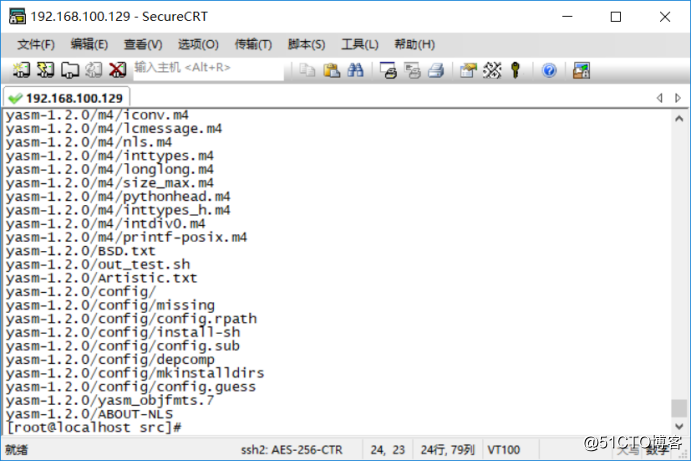This screenshot has width=692, height=461.
Task: Click the line yasm-1.2.0/m4/nls.m4
Action: click(x=89, y=142)
